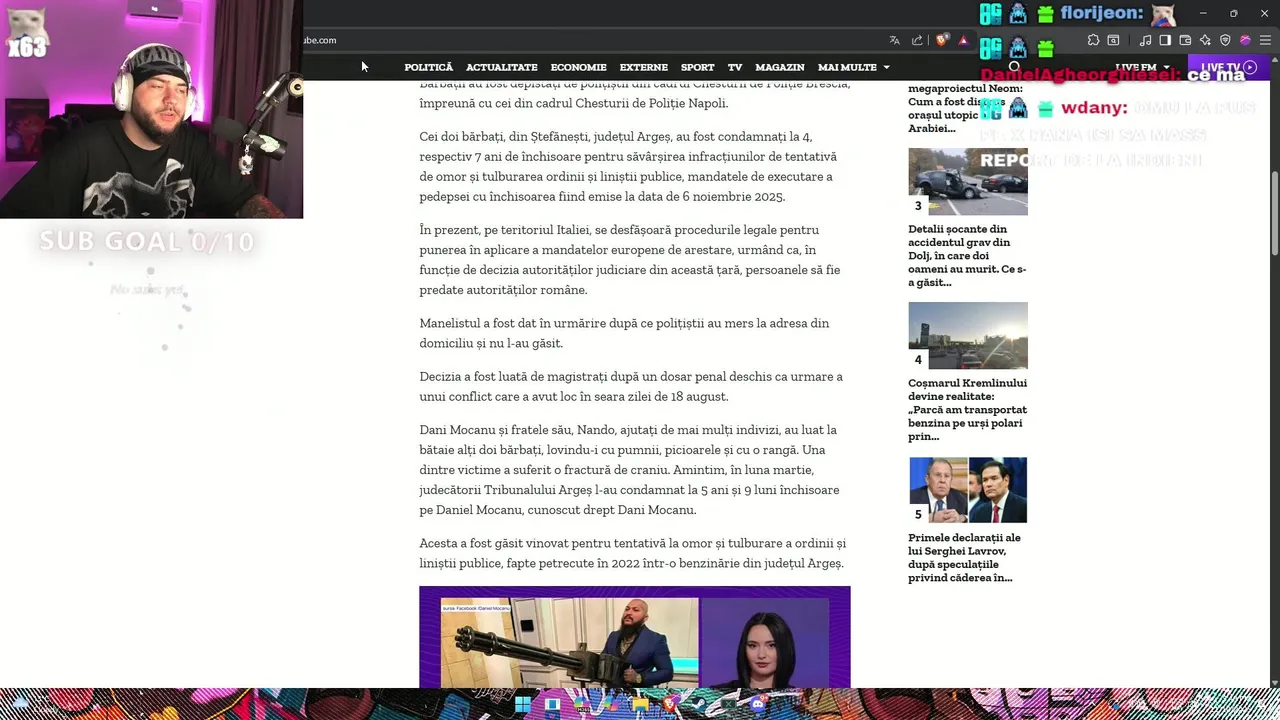Open the SPORT section
This screenshot has height=720, width=1280.
697,67
